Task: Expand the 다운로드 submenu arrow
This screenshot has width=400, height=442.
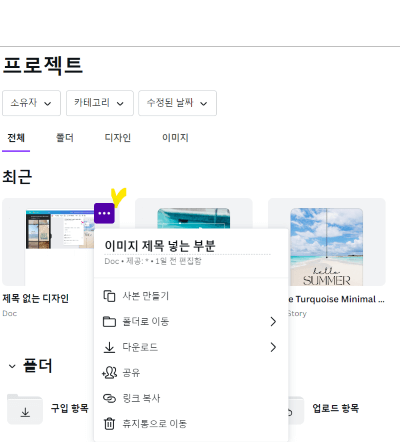Action: (x=273, y=347)
